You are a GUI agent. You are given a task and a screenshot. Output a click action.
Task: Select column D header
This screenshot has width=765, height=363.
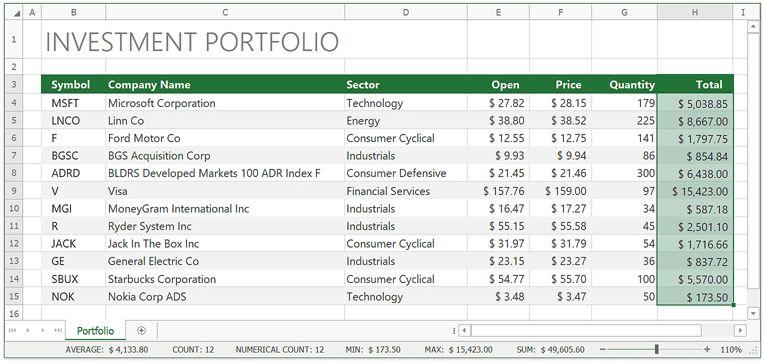[x=406, y=13]
